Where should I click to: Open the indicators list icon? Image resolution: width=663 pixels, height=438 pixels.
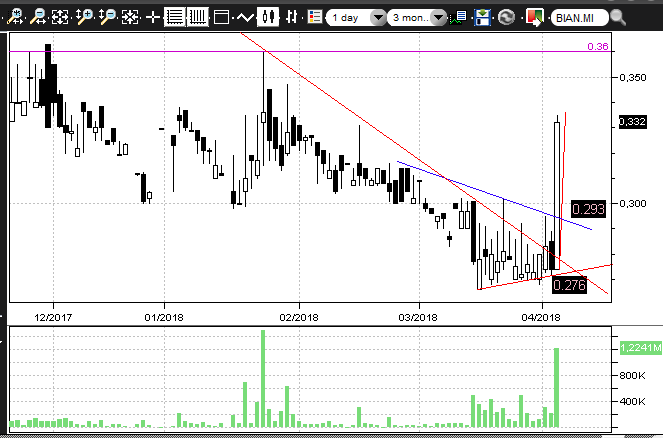(458, 18)
